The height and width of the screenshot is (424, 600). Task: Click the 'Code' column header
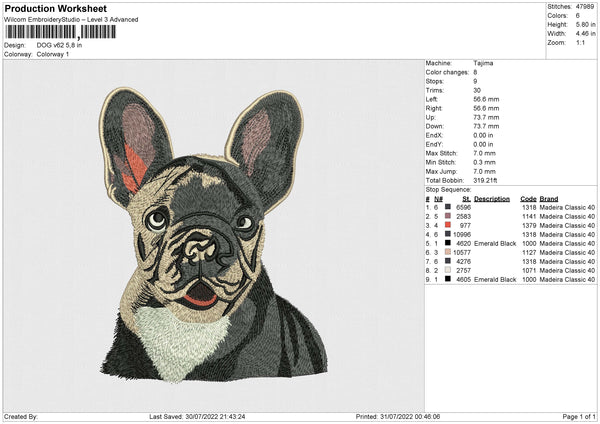point(528,199)
